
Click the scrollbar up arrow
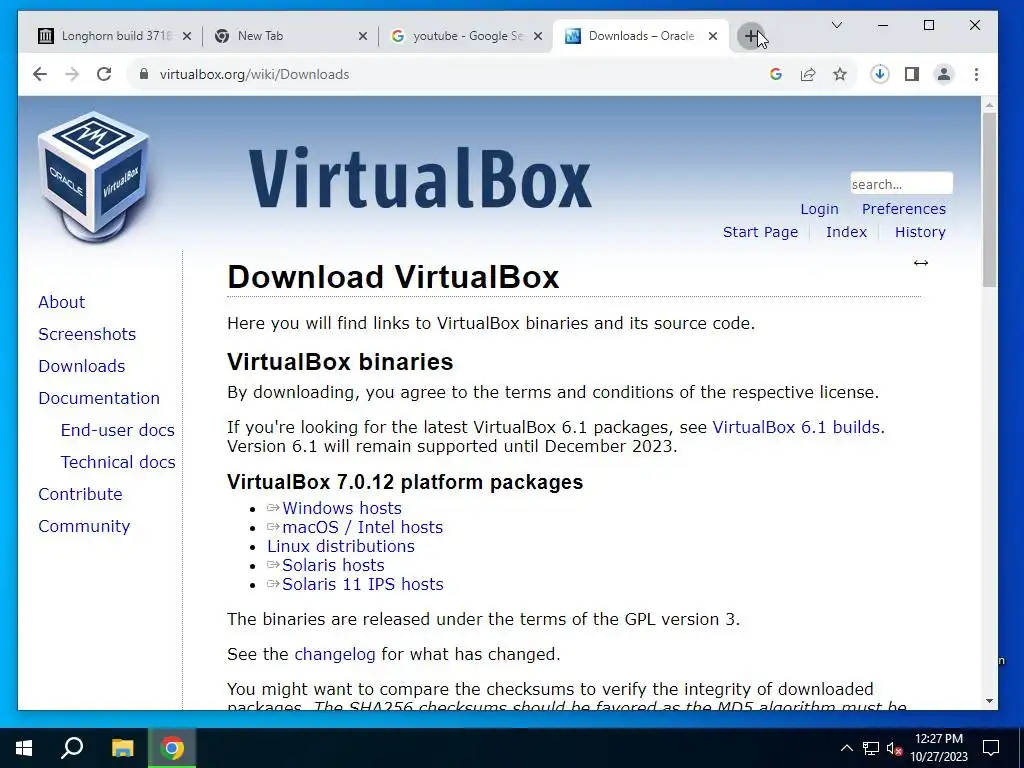[x=989, y=104]
